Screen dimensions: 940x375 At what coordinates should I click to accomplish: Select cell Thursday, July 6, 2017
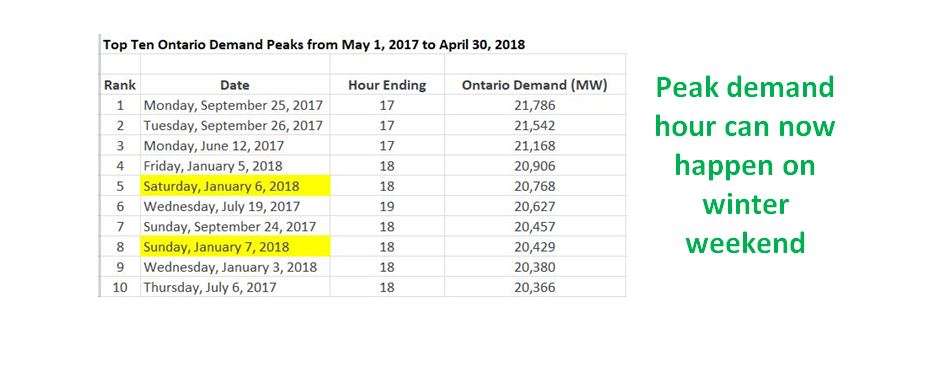[x=235, y=287]
